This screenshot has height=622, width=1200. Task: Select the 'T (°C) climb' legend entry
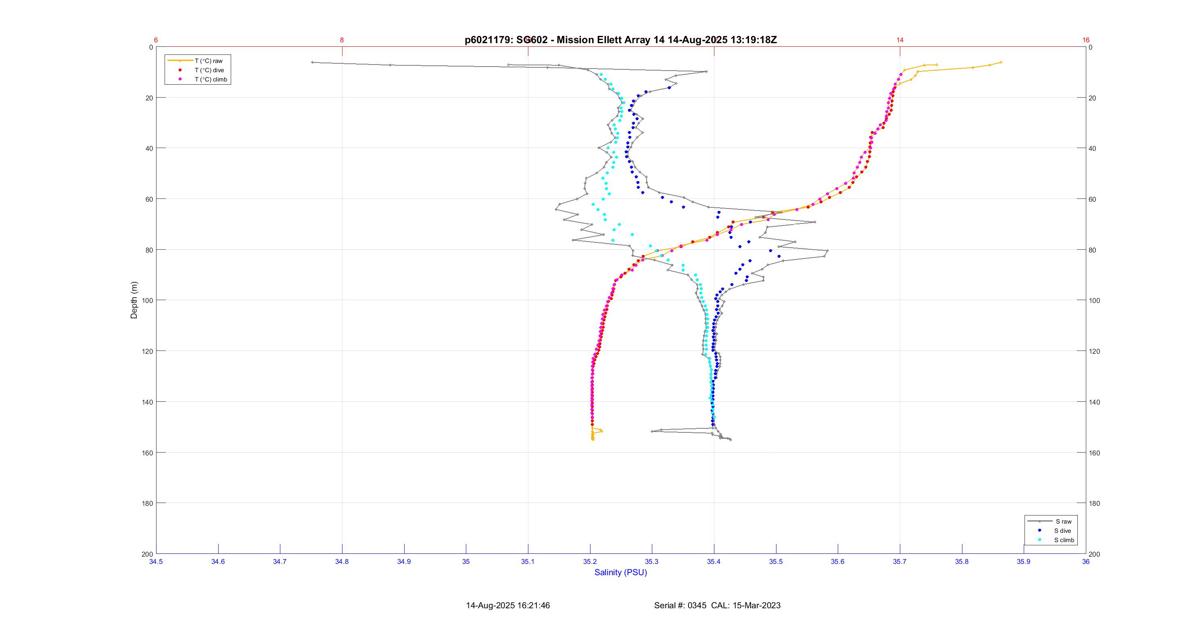[x=211, y=79]
